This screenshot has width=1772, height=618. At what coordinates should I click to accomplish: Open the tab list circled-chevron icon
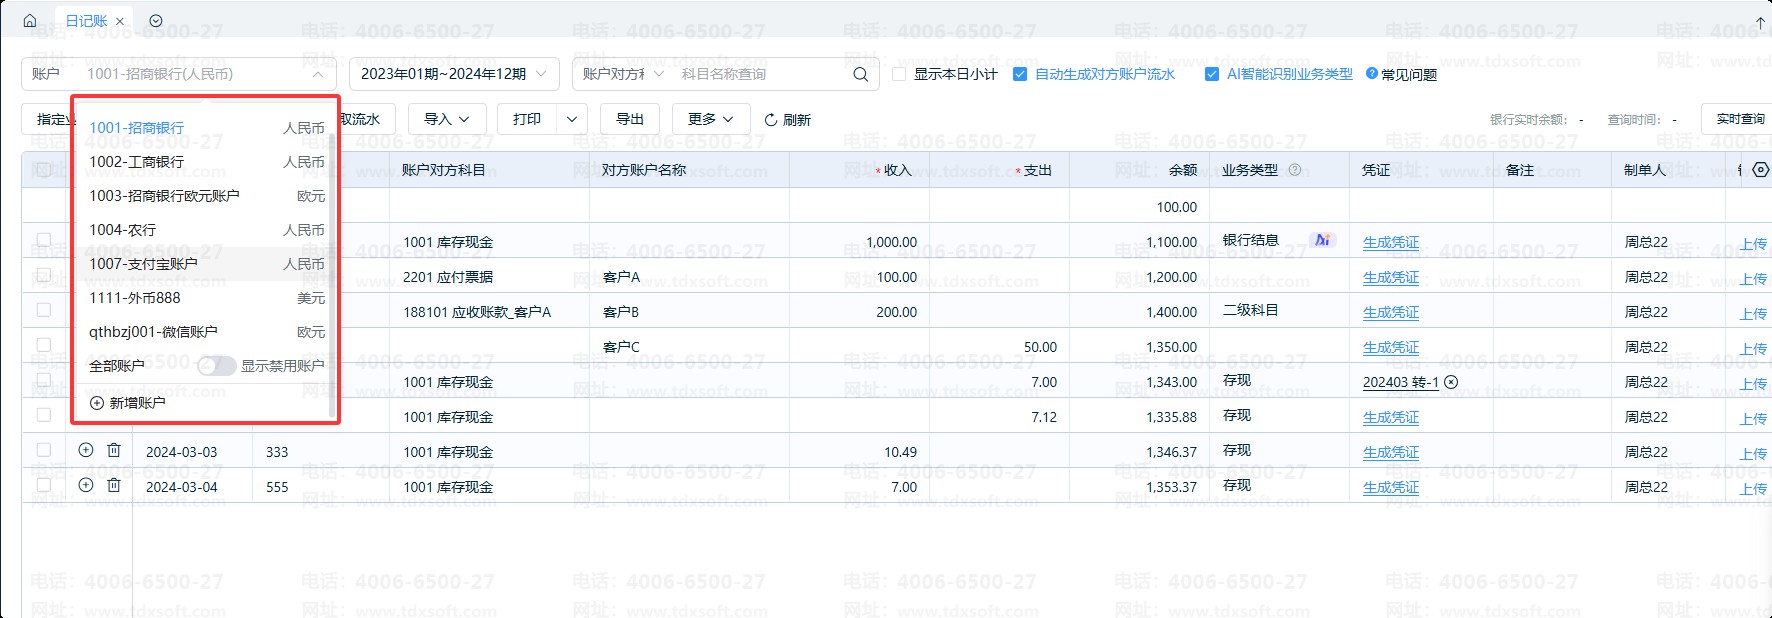(156, 21)
